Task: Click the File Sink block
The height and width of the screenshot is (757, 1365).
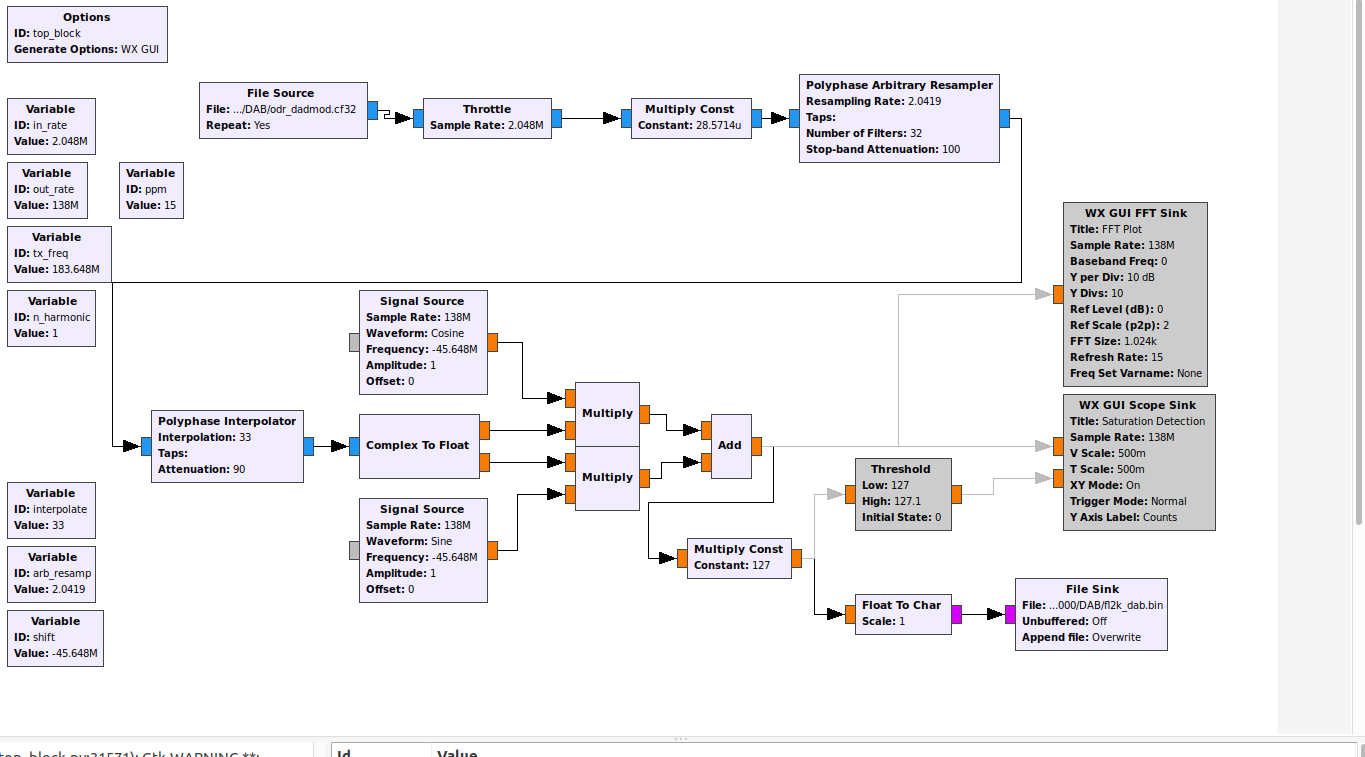Action: (x=1091, y=614)
